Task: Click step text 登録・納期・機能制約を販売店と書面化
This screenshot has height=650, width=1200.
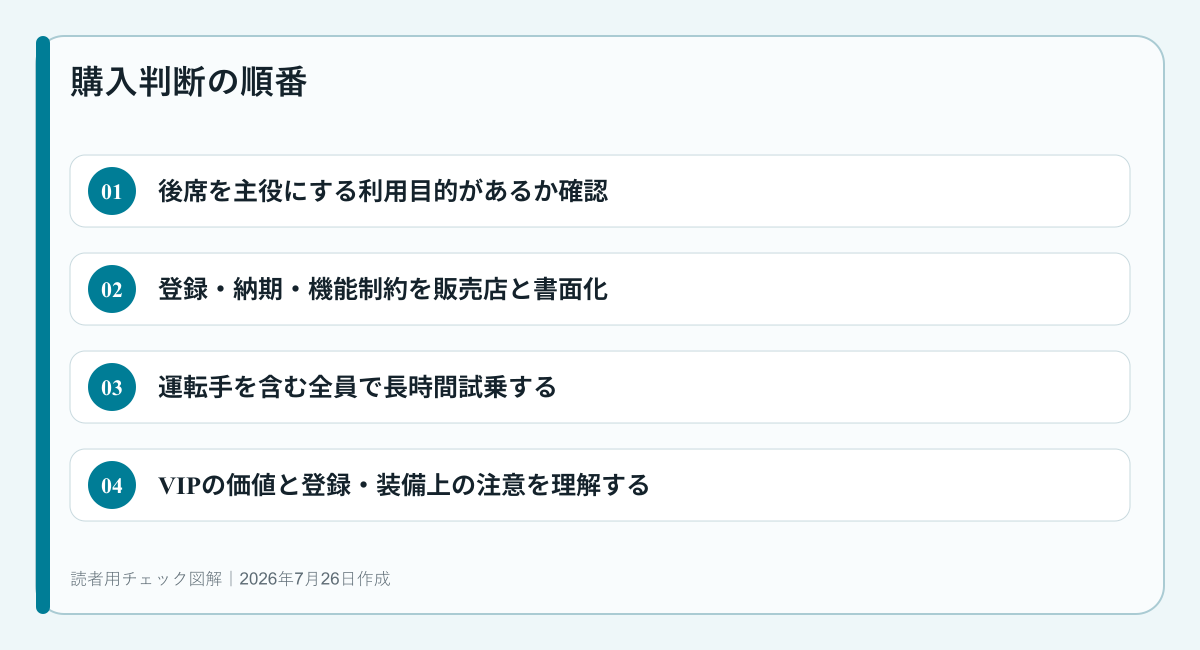Action: [x=383, y=289]
